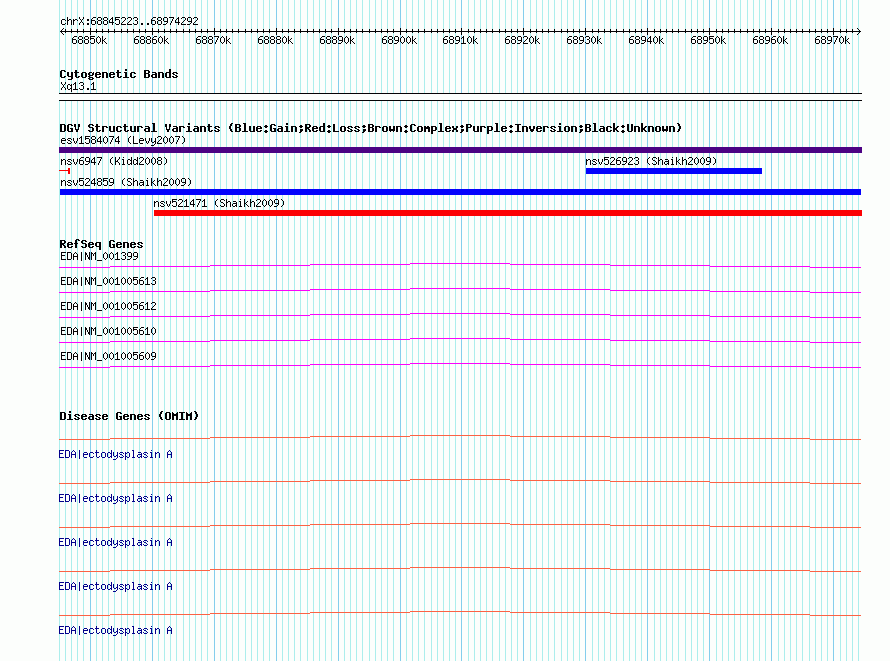The height and width of the screenshot is (661, 890).
Task: Select the short blue nsv526923 gain bar
Action: click(674, 171)
